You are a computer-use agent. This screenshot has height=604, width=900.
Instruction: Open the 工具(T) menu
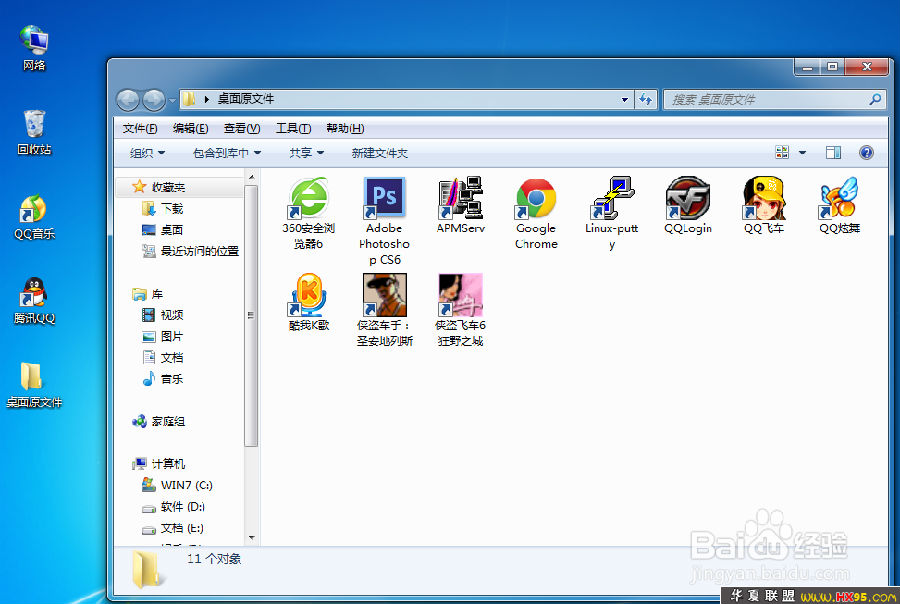pos(293,128)
